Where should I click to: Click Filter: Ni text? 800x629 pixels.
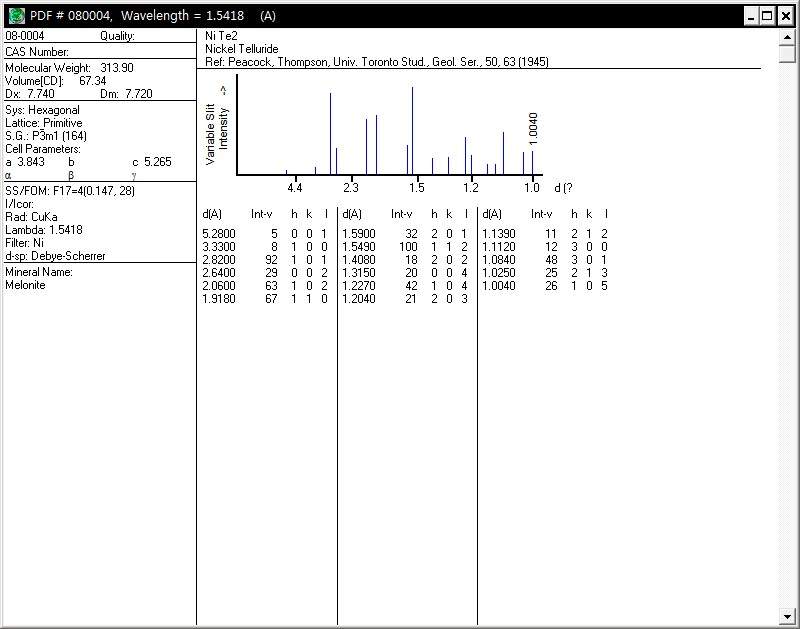pos(24,243)
